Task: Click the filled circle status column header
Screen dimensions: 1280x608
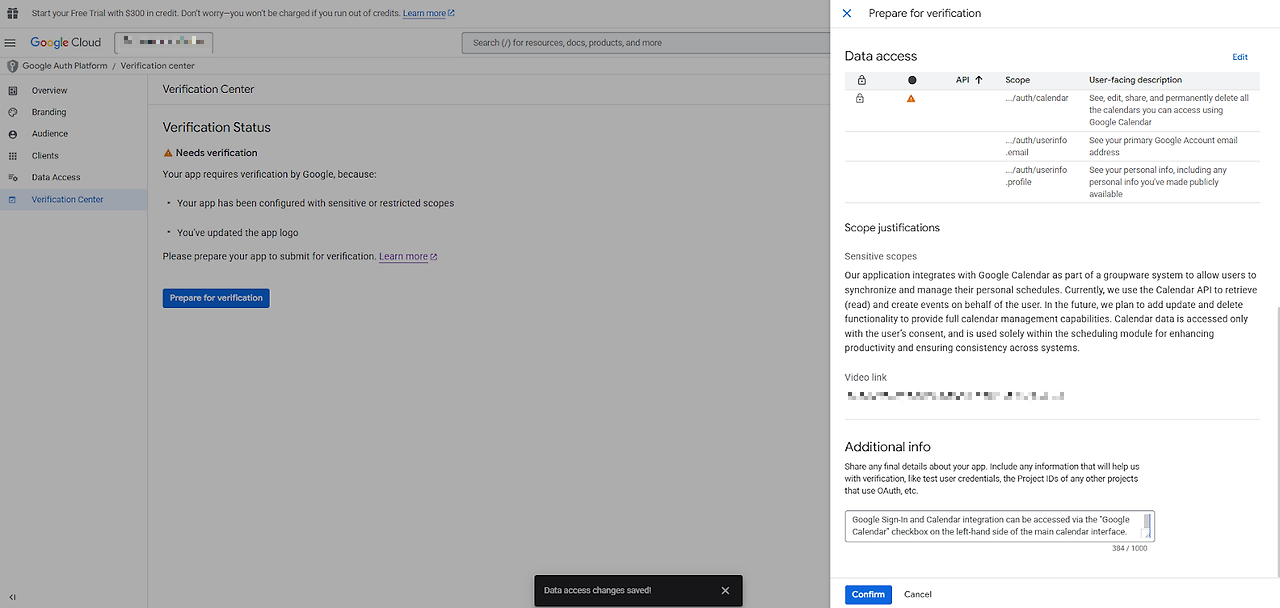Action: tap(912, 80)
